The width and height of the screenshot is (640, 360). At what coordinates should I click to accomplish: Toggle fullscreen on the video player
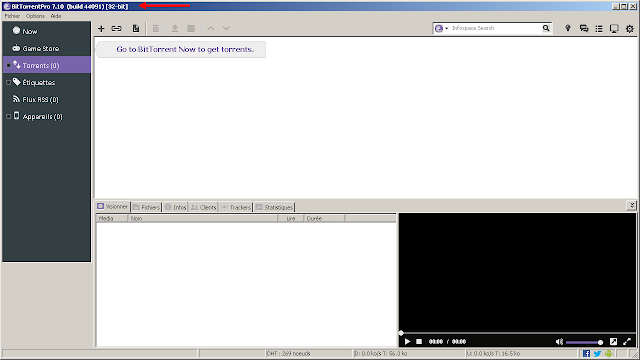[x=627, y=342]
